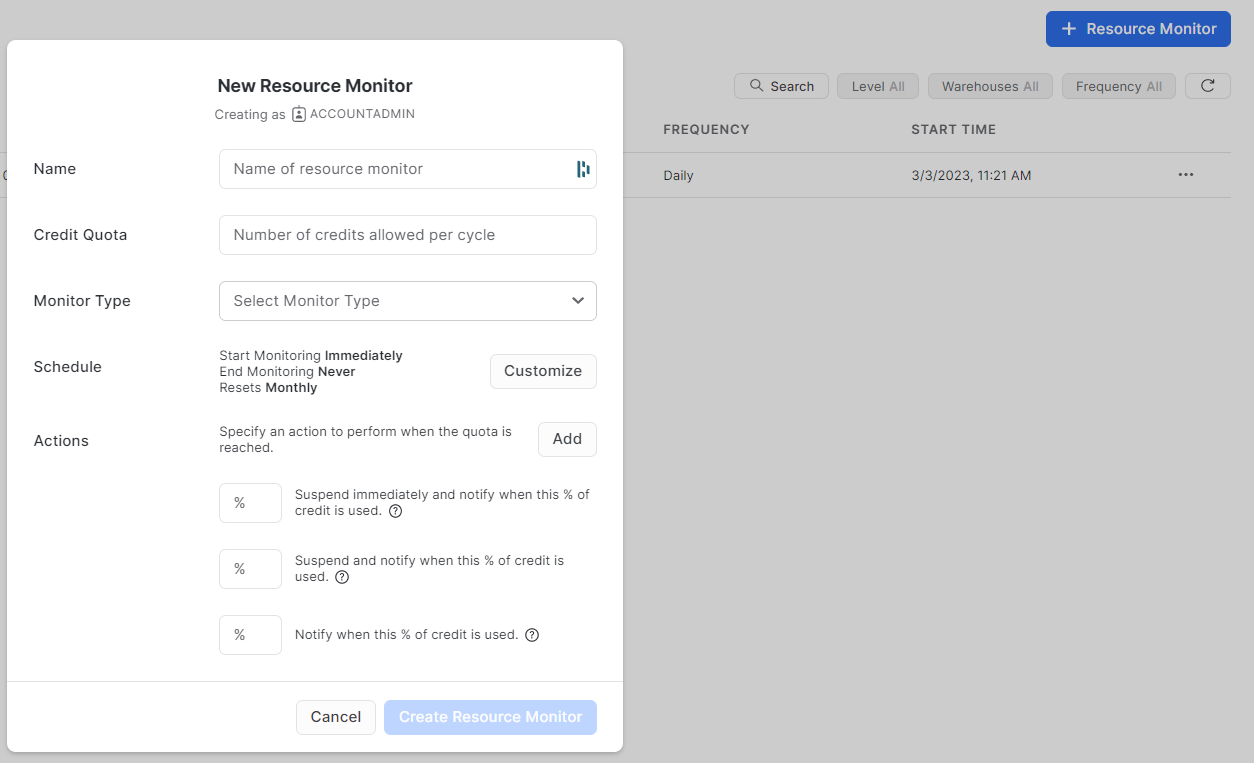Open the Level All filter
The height and width of the screenshot is (763, 1254).
coord(878,86)
